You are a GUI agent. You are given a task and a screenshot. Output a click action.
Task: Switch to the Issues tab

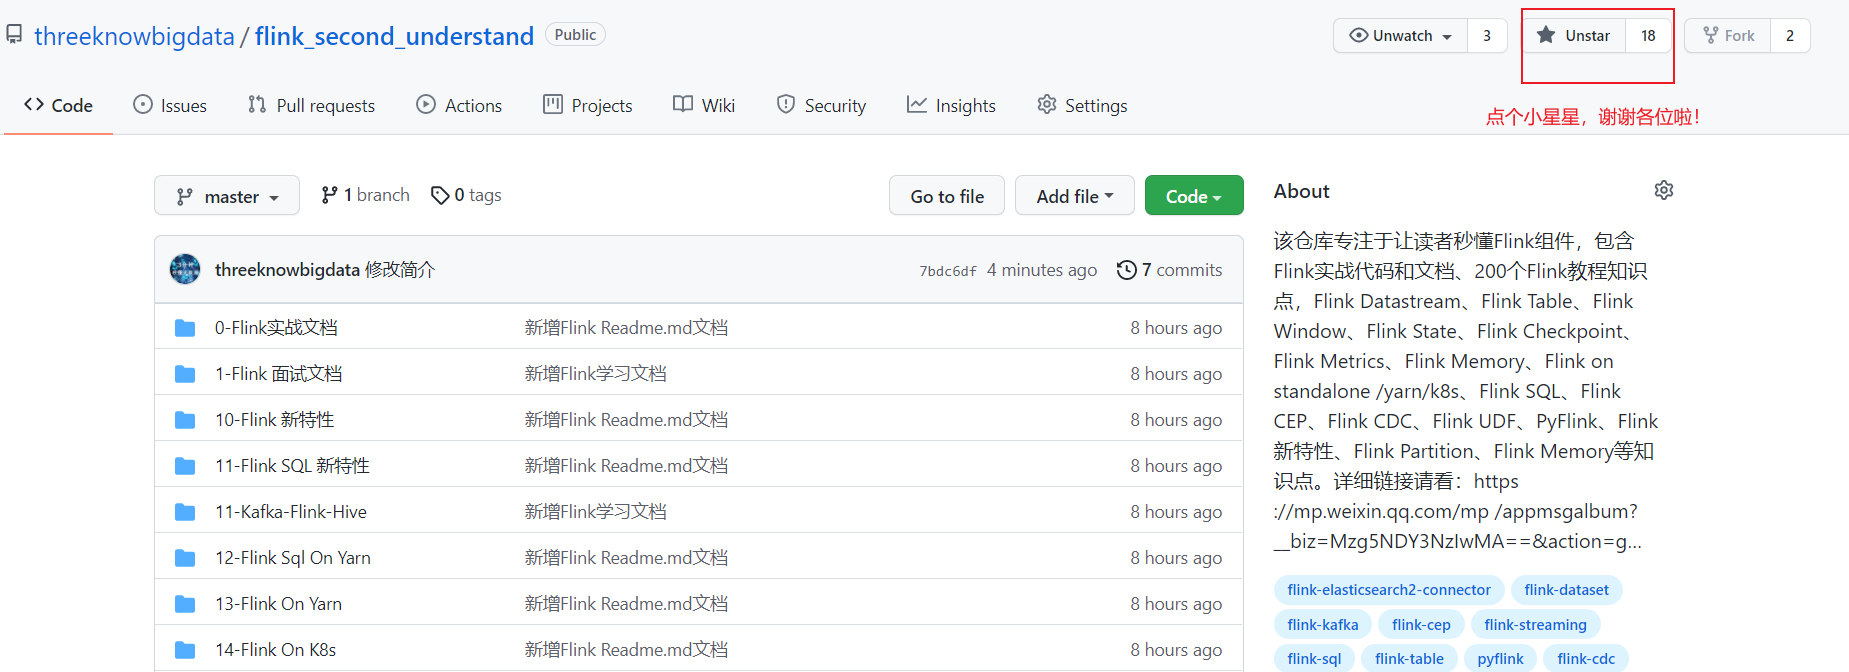[170, 105]
